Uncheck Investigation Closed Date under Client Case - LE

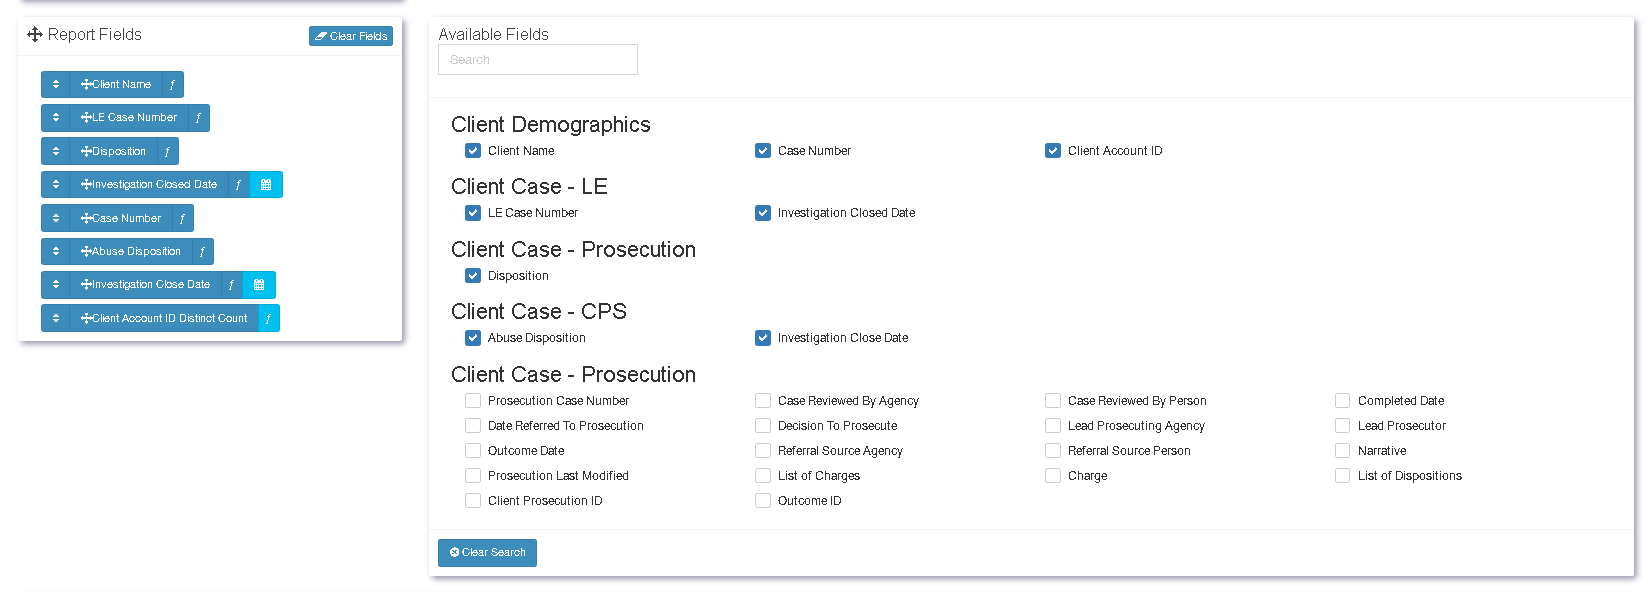[x=763, y=213]
